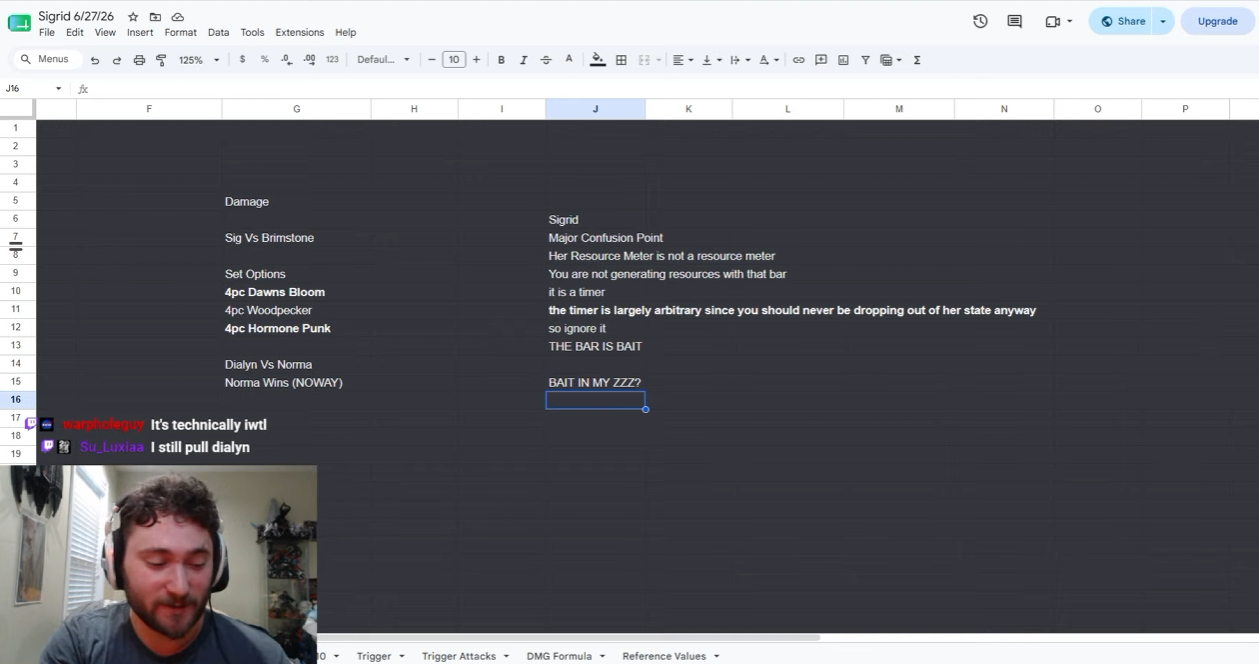Image resolution: width=1259 pixels, height=664 pixels.
Task: Open Meet call options arrow
Action: pos(1070,21)
